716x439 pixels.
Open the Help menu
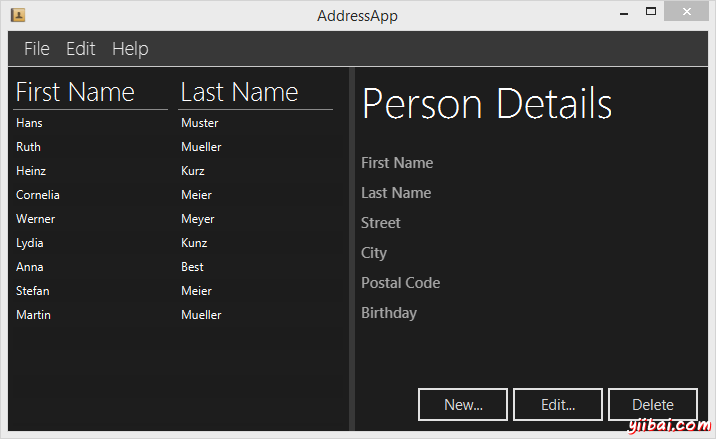coord(130,49)
